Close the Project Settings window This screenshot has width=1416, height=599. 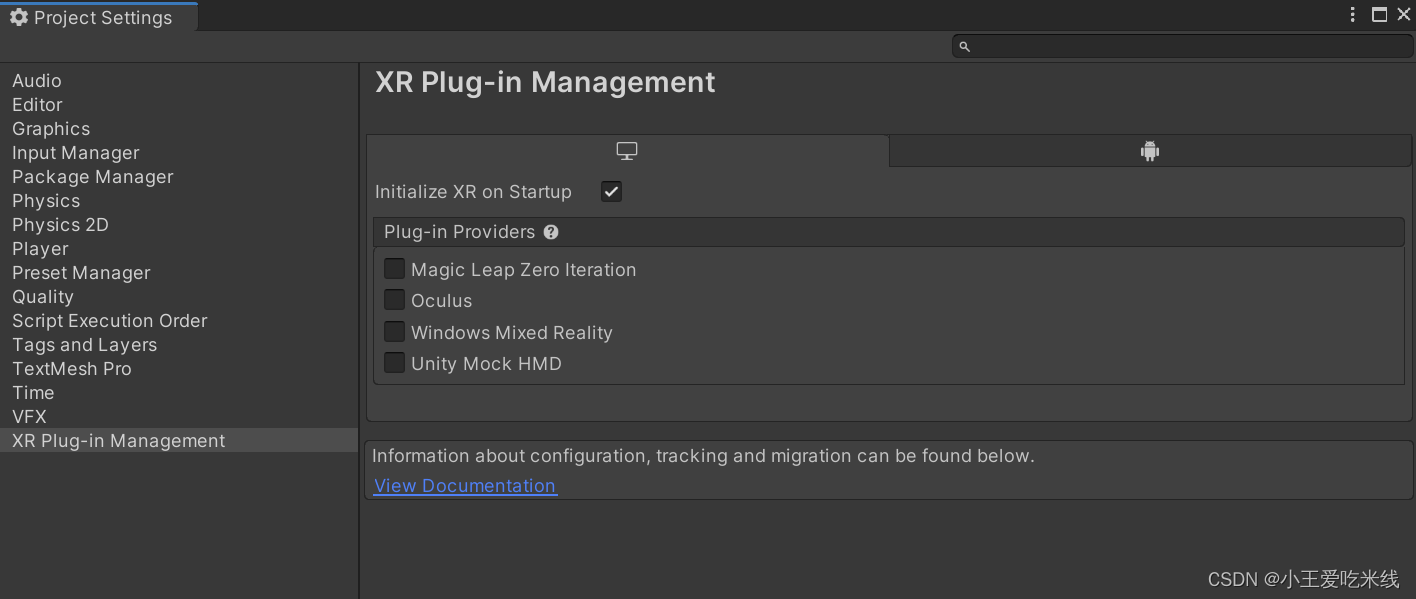(1403, 14)
